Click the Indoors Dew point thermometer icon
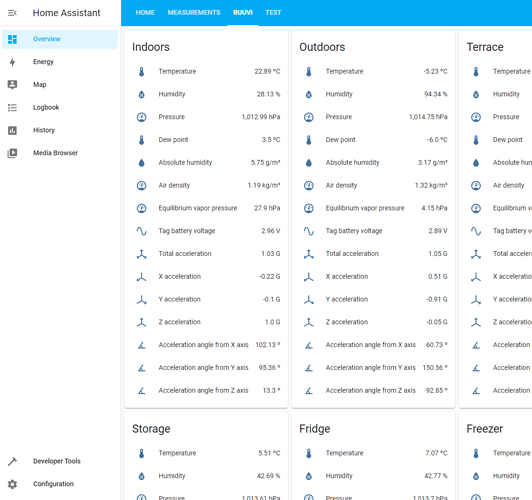The width and height of the screenshot is (532, 500). pos(141,140)
